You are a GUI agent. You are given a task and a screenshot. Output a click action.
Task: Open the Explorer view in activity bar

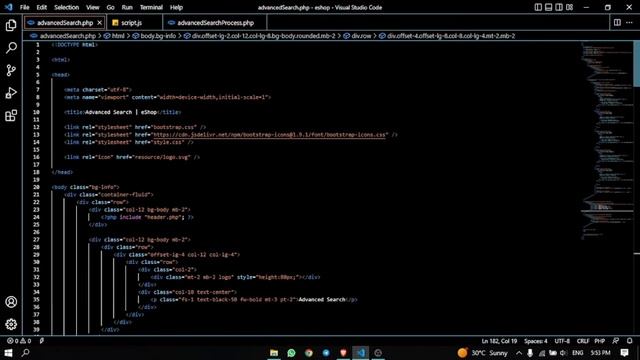pos(11,25)
